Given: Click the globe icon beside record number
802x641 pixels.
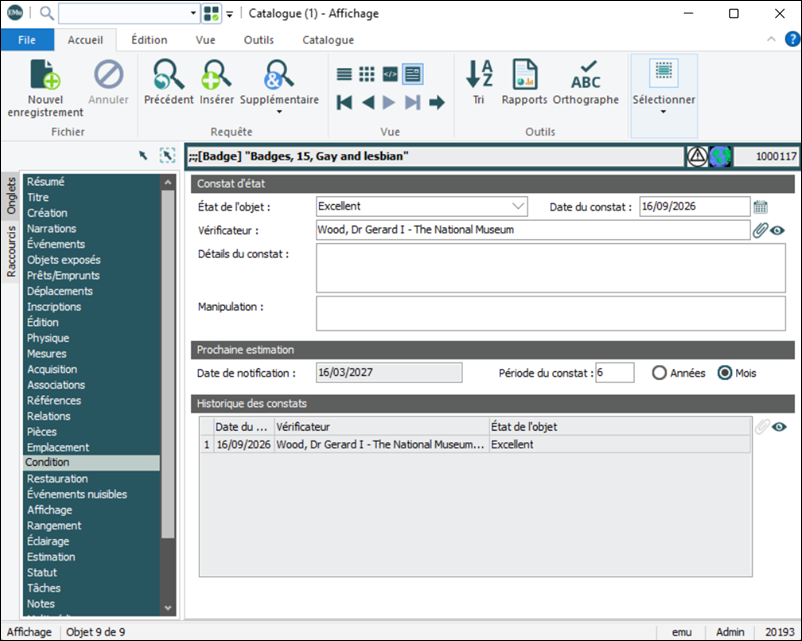Looking at the screenshot, I should (720, 157).
